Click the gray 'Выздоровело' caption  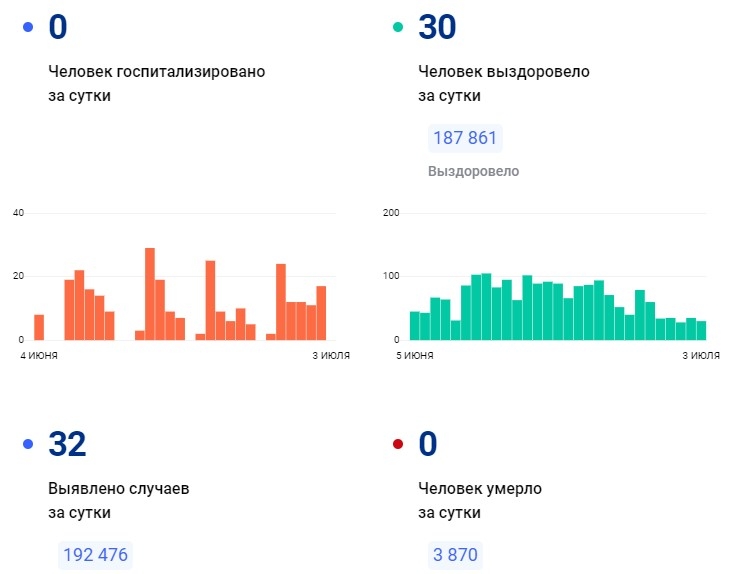(473, 171)
